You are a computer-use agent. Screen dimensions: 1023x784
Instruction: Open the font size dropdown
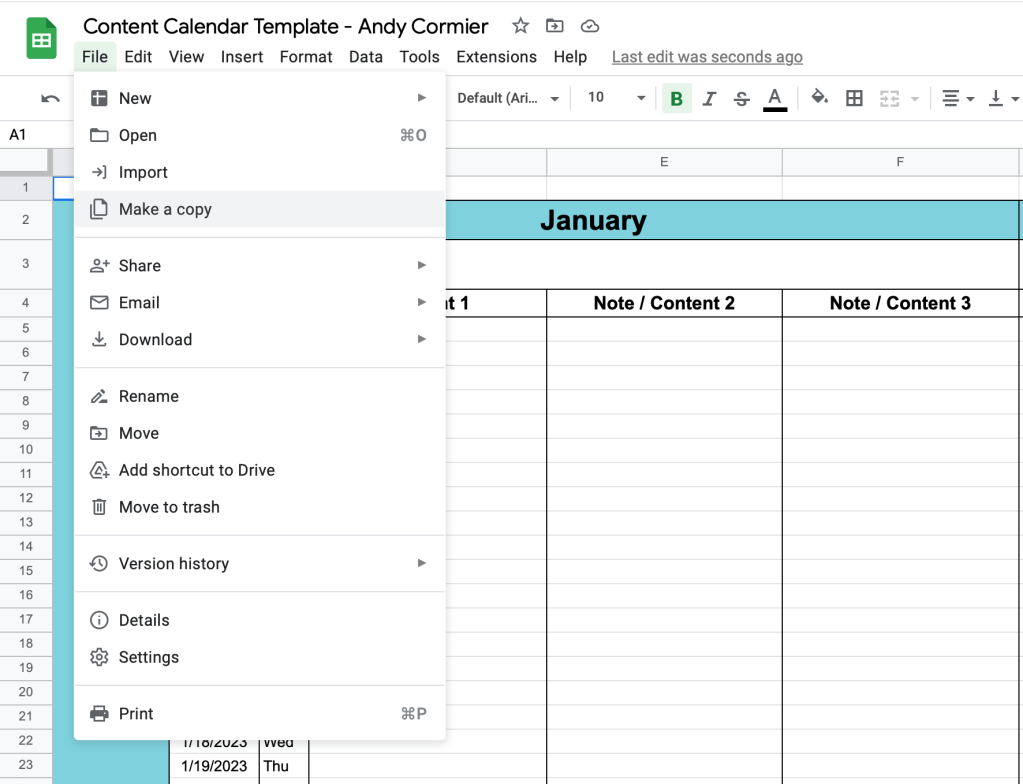tap(616, 98)
